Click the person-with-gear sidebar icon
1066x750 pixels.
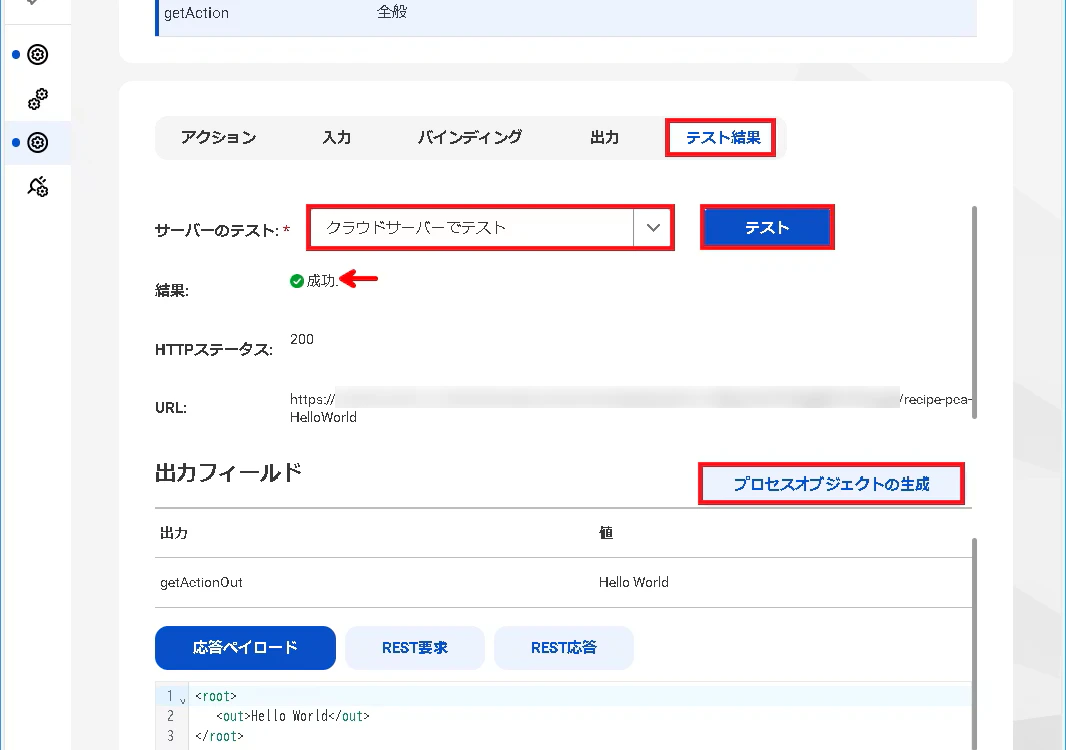[x=37, y=186]
